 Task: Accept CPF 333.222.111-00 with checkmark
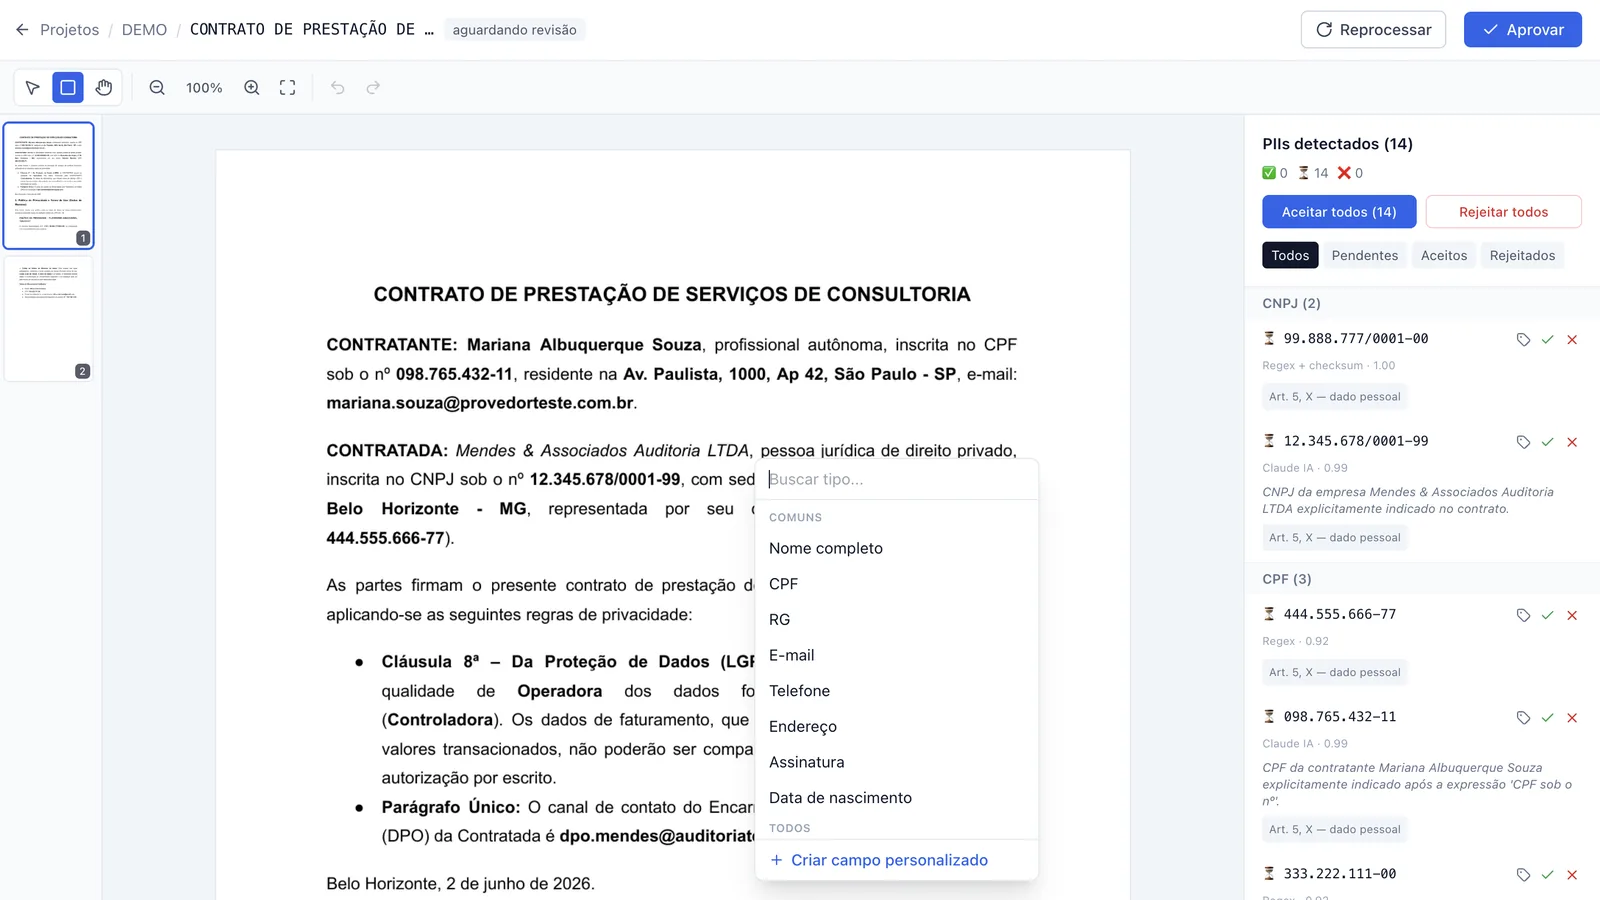click(x=1547, y=875)
